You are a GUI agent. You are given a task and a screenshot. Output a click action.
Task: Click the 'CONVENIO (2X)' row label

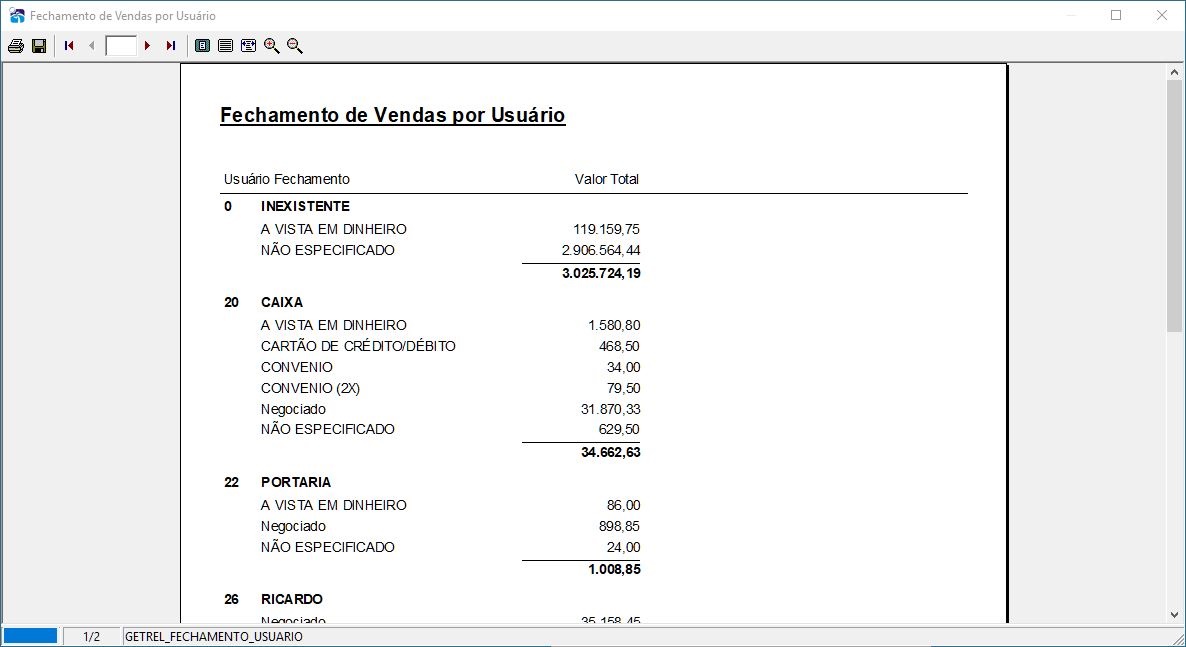[310, 388]
